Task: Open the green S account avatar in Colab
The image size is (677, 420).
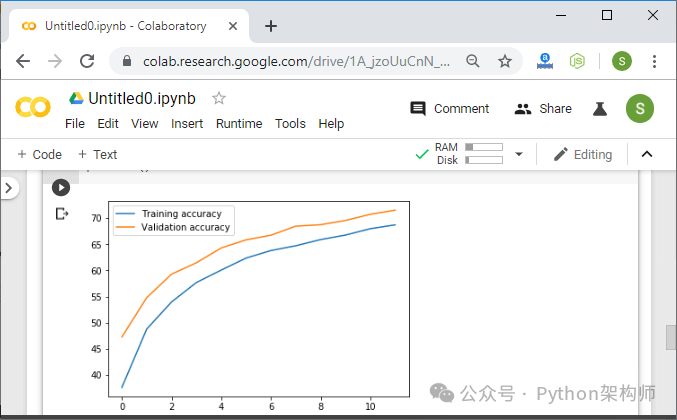Action: click(640, 108)
